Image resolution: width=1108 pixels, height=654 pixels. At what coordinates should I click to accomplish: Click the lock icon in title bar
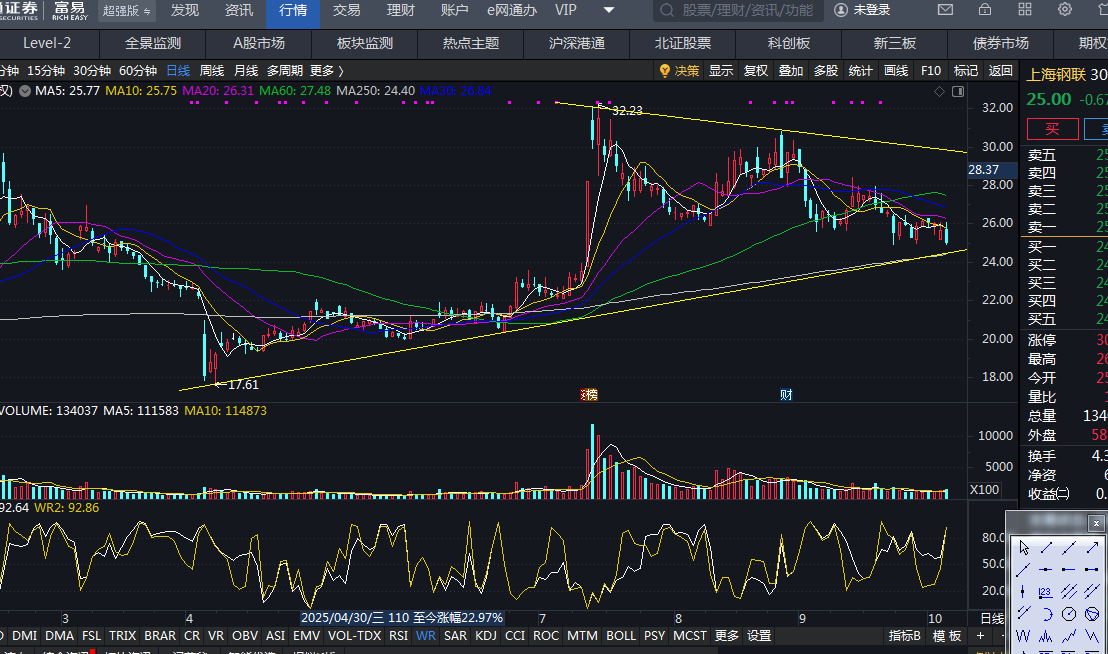pyautogui.click(x=985, y=10)
